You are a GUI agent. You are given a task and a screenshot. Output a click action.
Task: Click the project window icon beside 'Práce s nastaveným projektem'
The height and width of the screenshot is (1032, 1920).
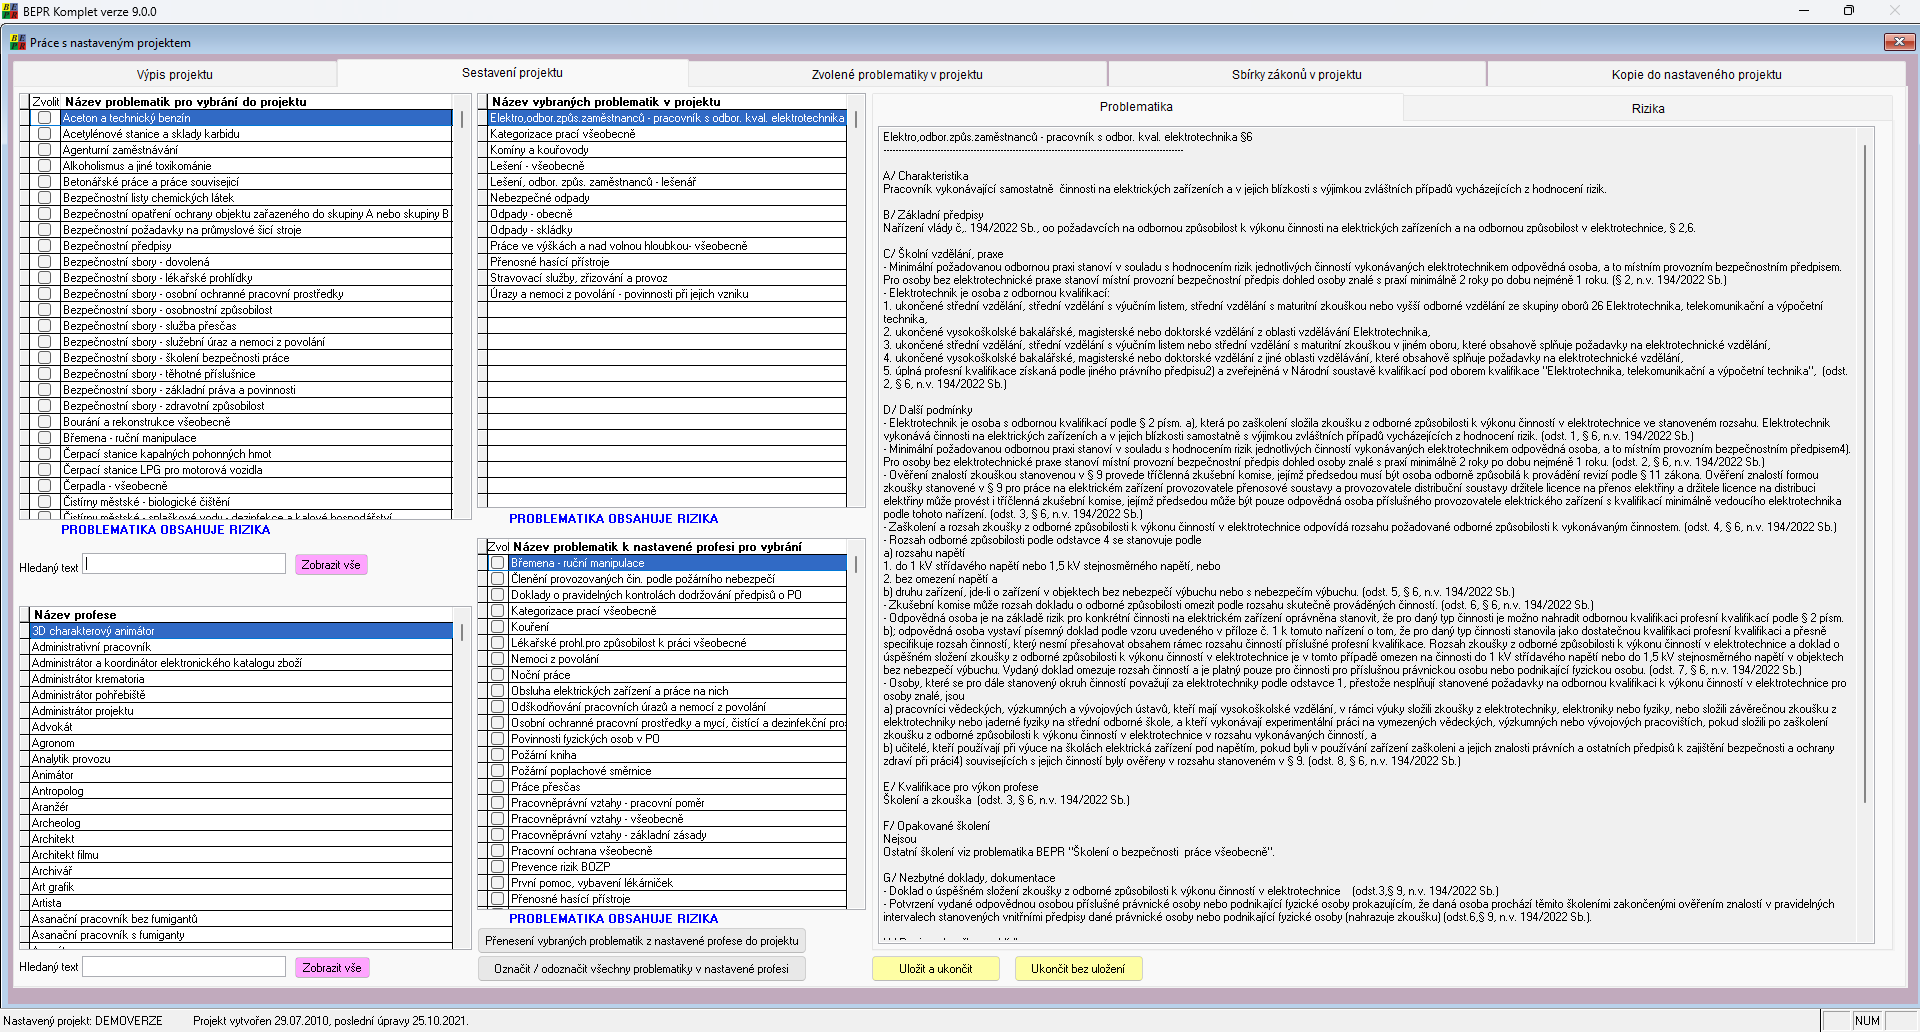pos(17,42)
